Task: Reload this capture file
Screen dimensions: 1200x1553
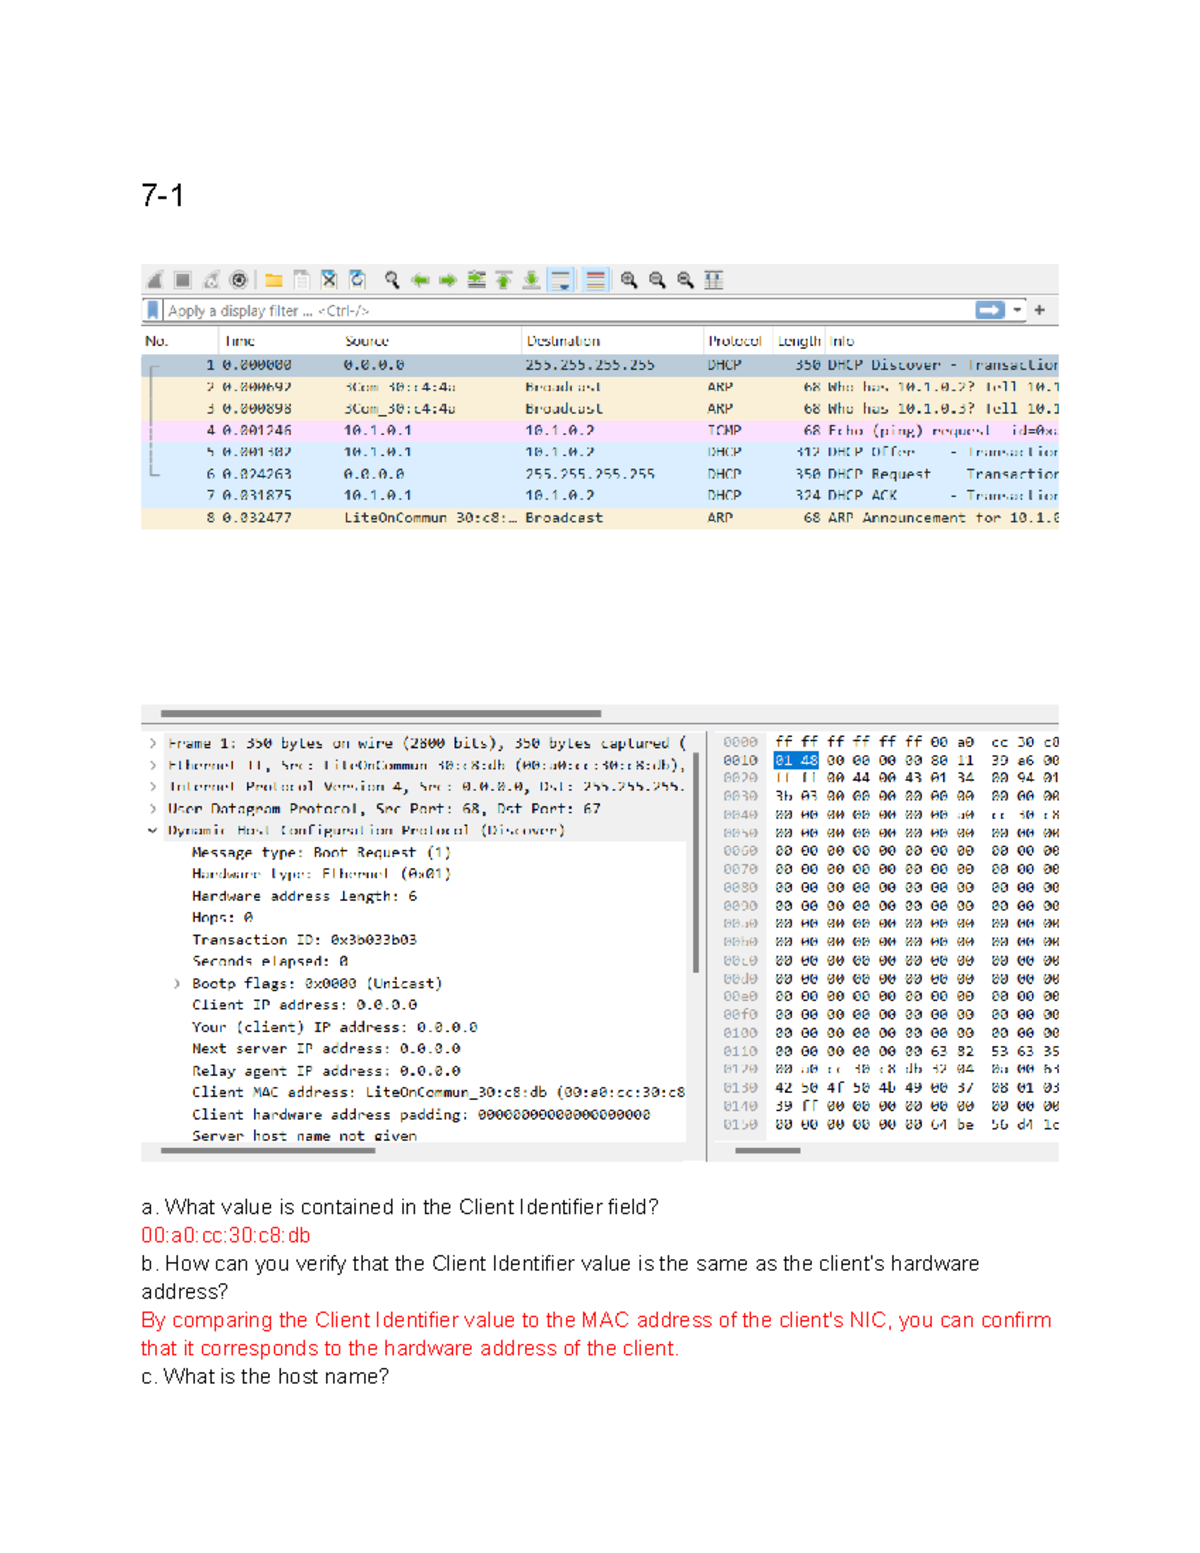Action: [x=356, y=279]
